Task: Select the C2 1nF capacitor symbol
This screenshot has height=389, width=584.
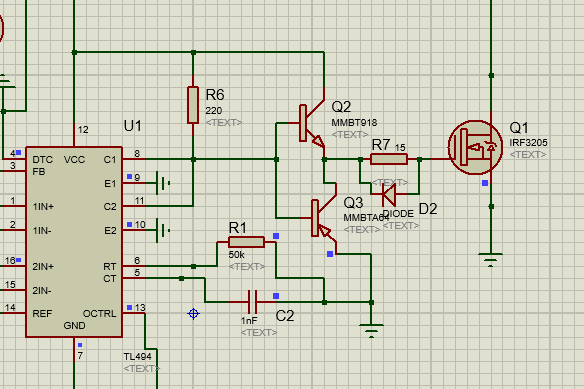Action: [253, 302]
